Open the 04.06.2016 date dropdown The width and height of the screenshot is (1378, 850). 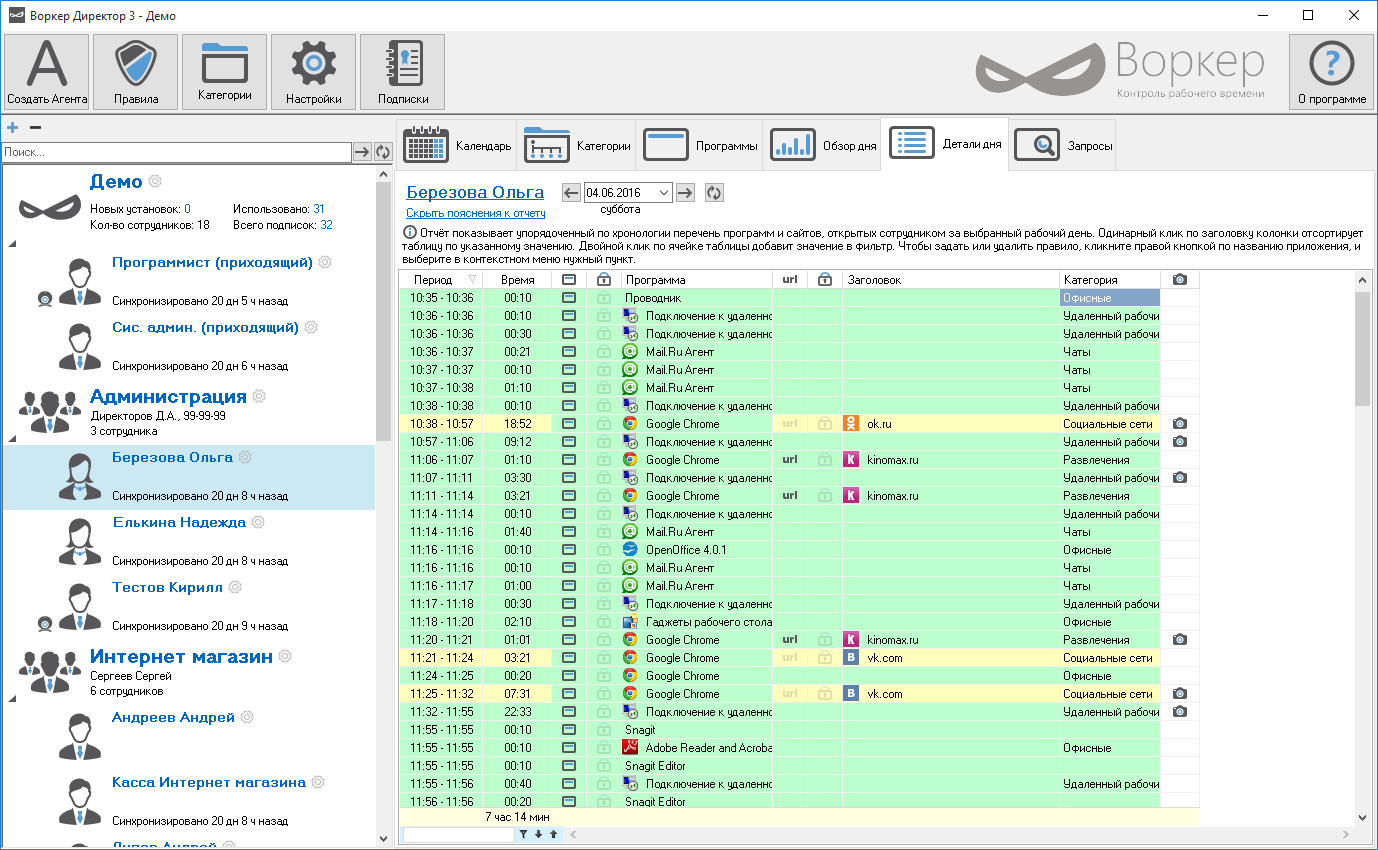[x=664, y=193]
